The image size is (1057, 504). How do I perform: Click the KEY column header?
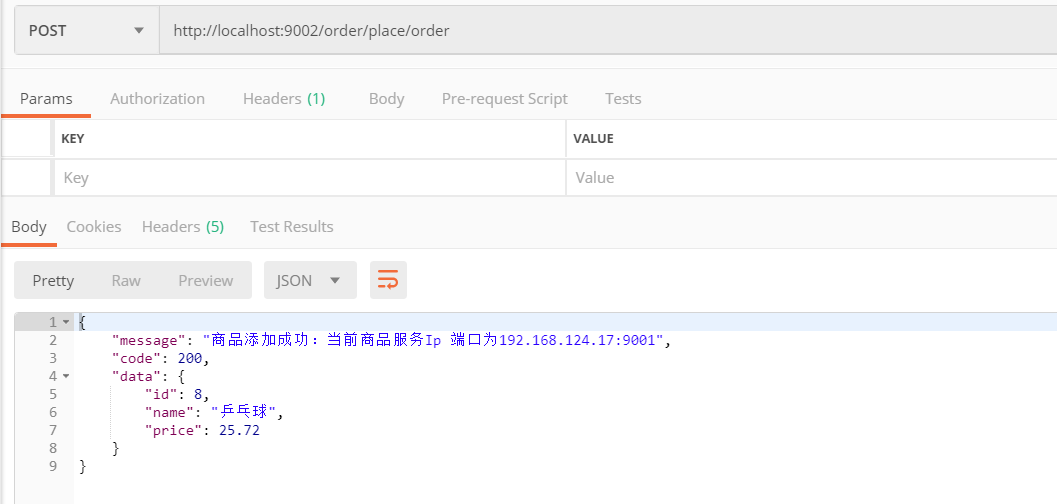point(73,139)
